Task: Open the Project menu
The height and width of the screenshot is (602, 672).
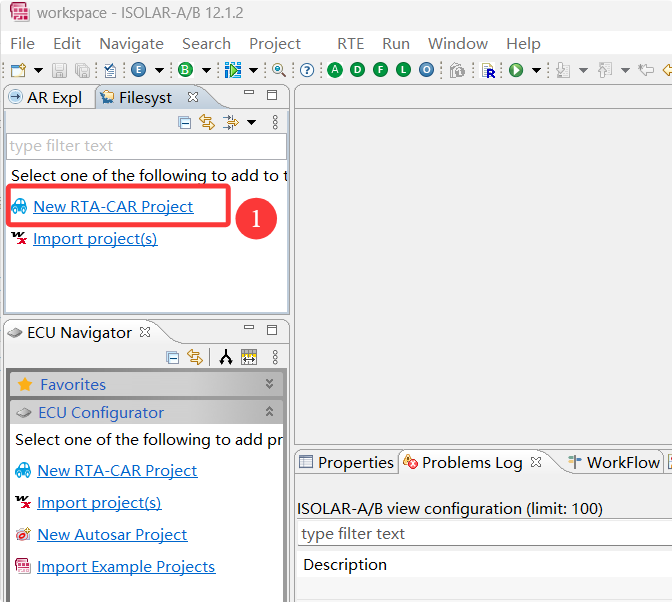Action: pyautogui.click(x=275, y=44)
